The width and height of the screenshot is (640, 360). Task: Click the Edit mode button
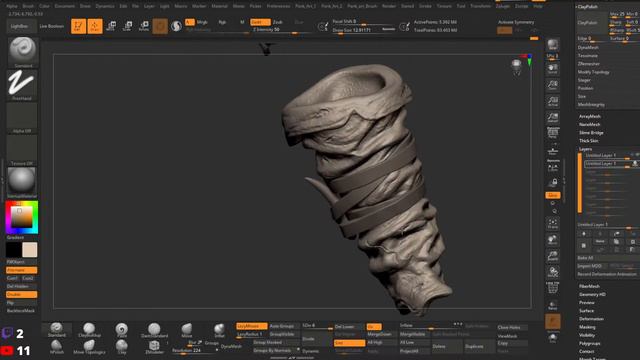pyautogui.click(x=78, y=26)
